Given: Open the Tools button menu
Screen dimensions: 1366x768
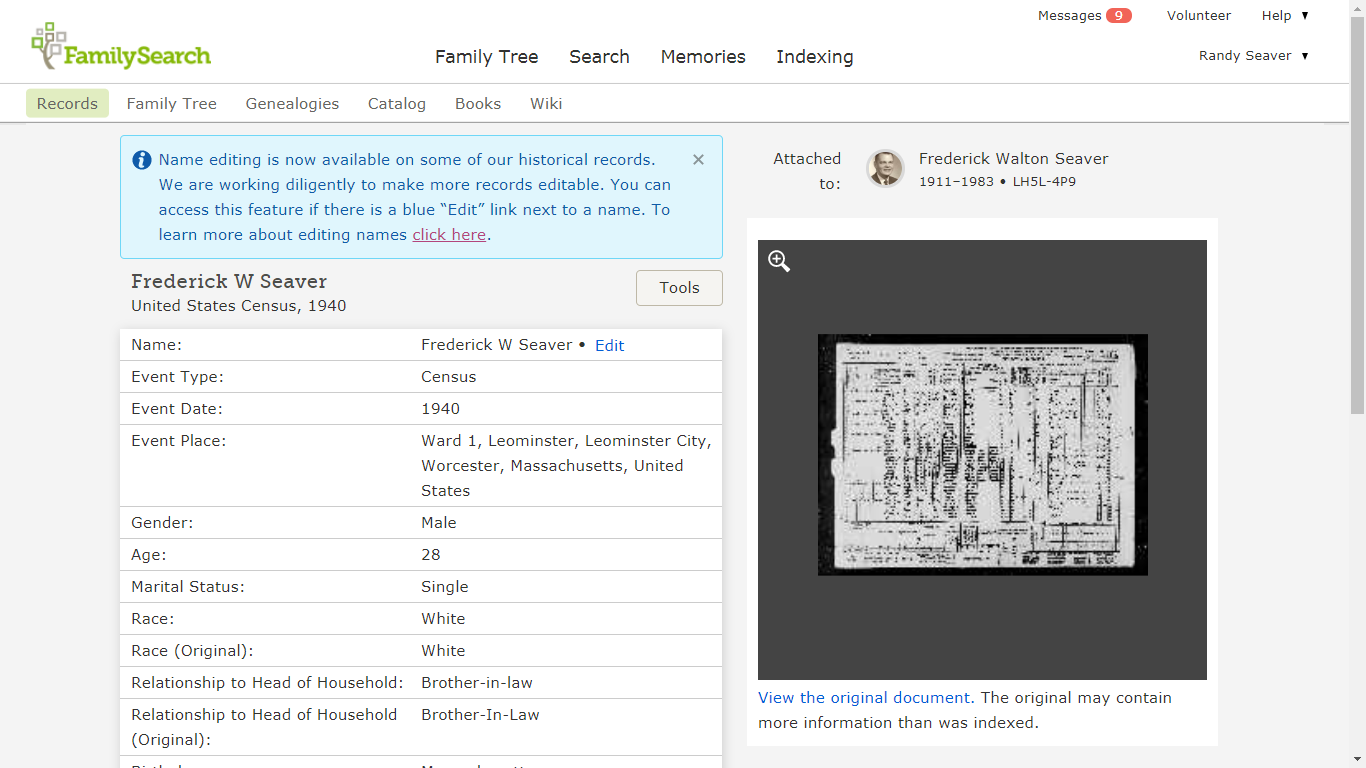Looking at the screenshot, I should (x=679, y=288).
